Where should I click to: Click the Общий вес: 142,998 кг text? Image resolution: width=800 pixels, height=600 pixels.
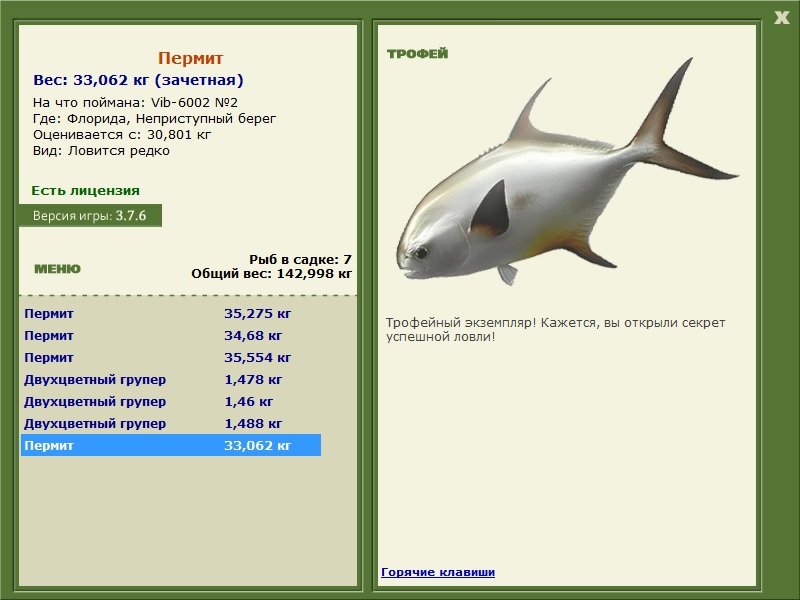point(271,273)
